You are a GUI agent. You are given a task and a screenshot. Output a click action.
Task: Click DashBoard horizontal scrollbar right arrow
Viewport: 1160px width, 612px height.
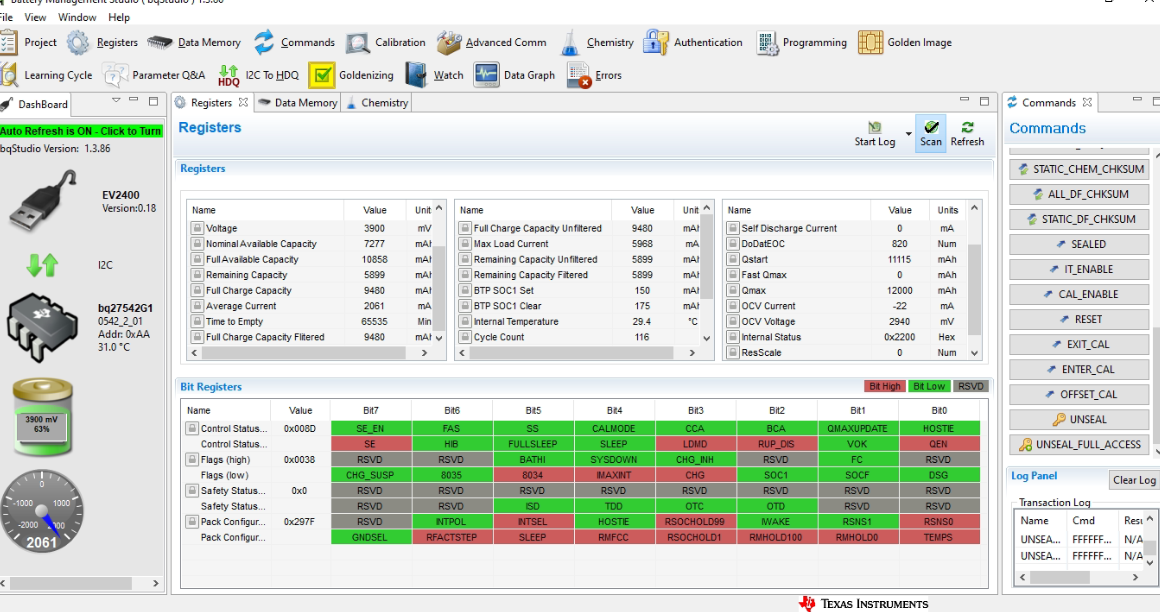[155, 583]
